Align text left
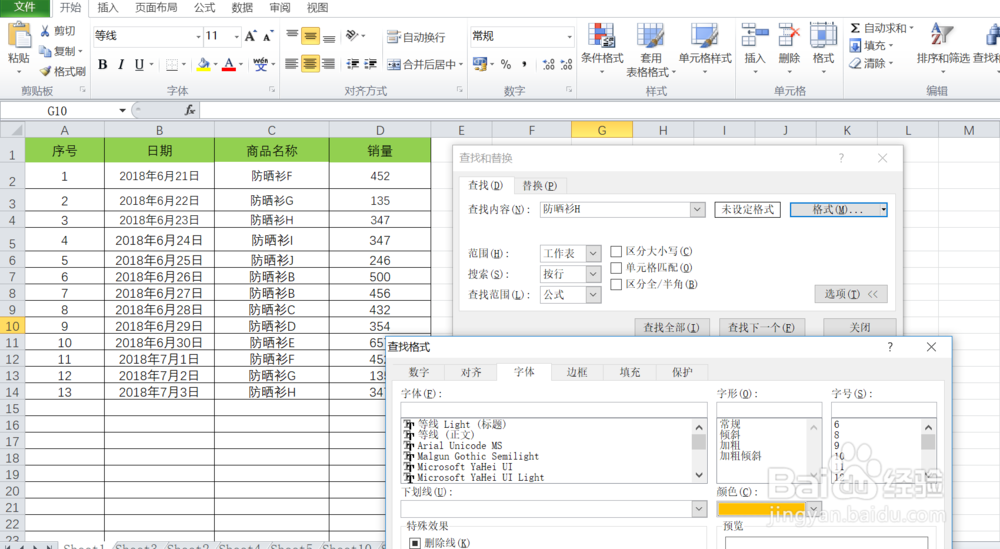The width and height of the screenshot is (1000, 549). click(x=291, y=64)
